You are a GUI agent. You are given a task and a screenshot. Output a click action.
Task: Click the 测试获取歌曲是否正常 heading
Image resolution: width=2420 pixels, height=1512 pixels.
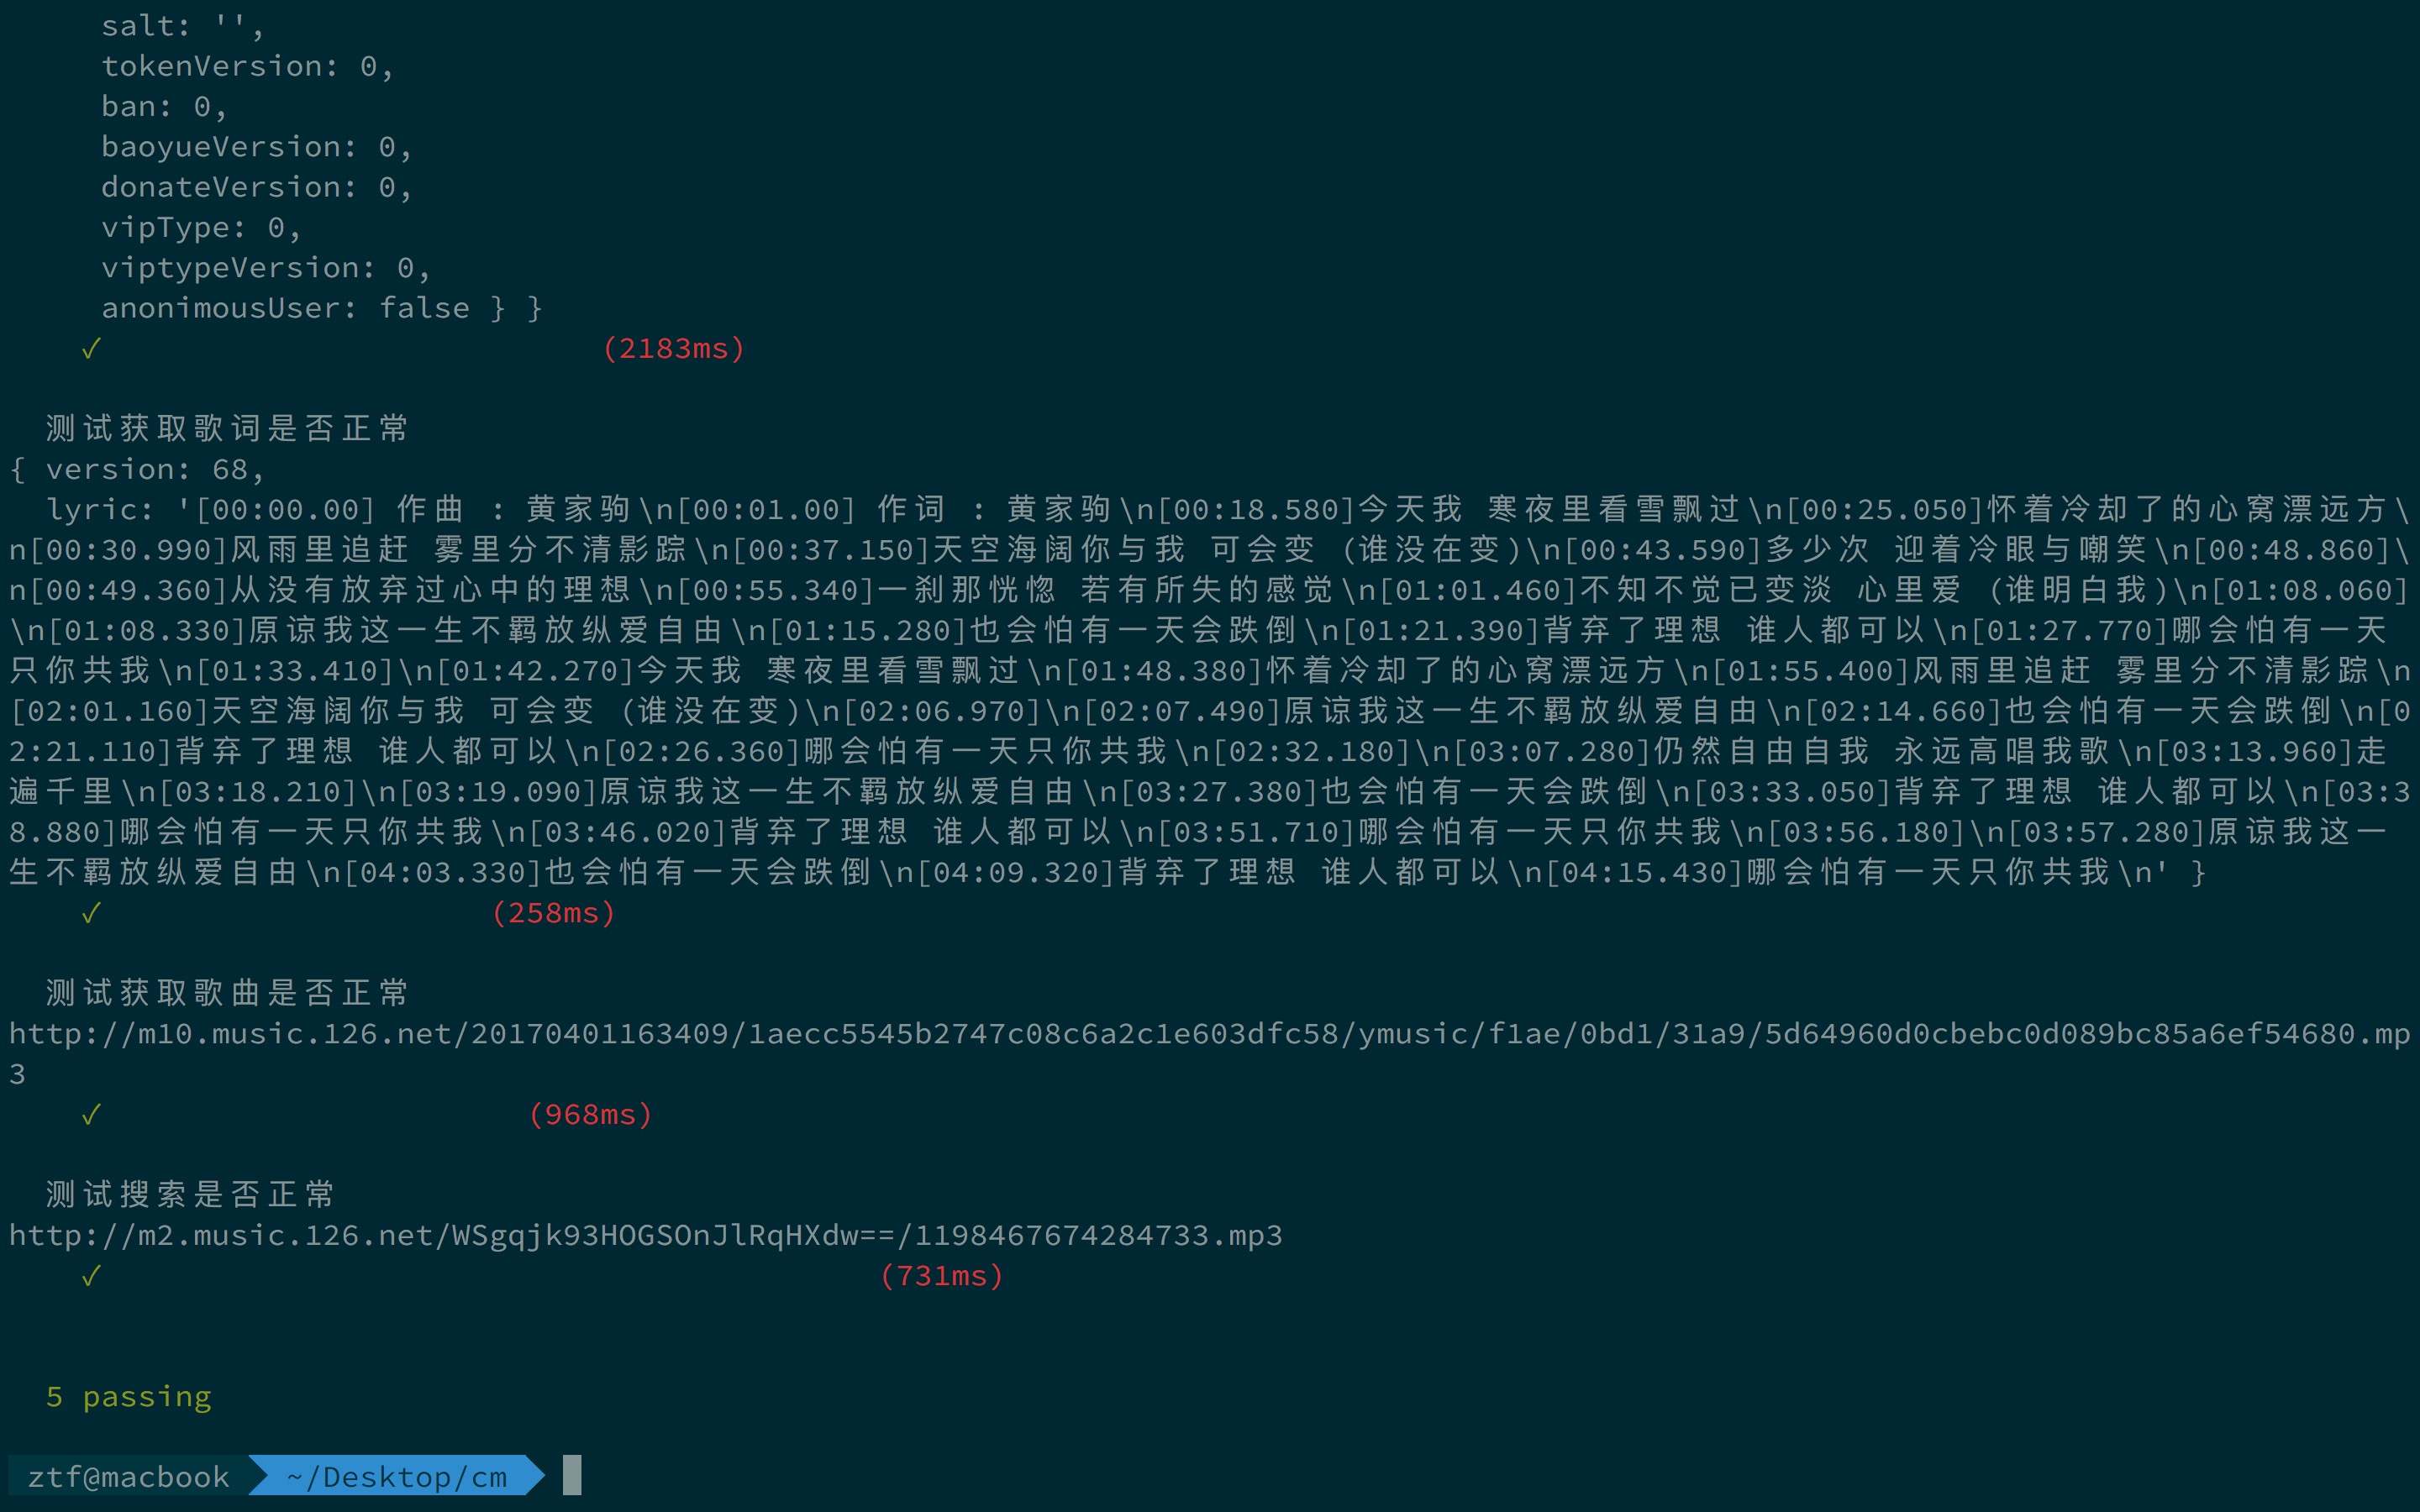click(227, 993)
